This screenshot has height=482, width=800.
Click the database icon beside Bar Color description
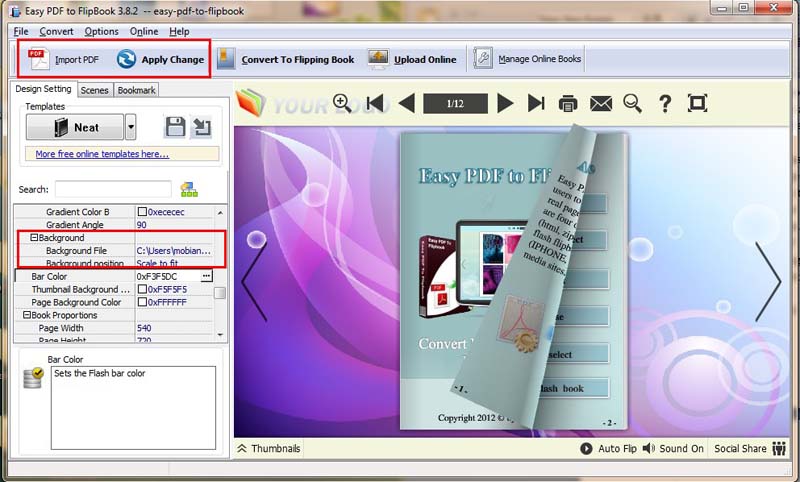point(33,378)
